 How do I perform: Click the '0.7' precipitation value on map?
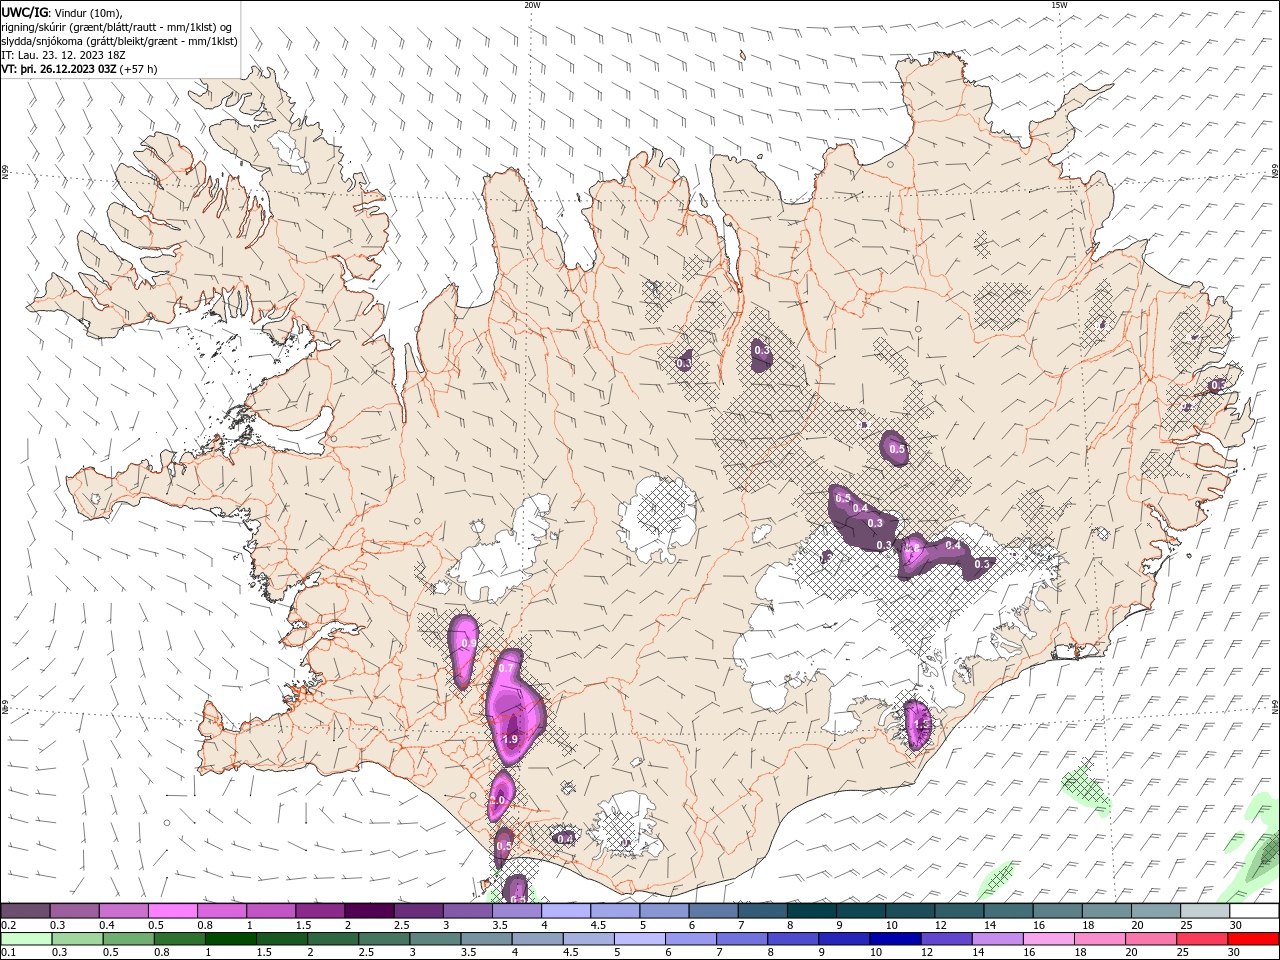coord(506,669)
